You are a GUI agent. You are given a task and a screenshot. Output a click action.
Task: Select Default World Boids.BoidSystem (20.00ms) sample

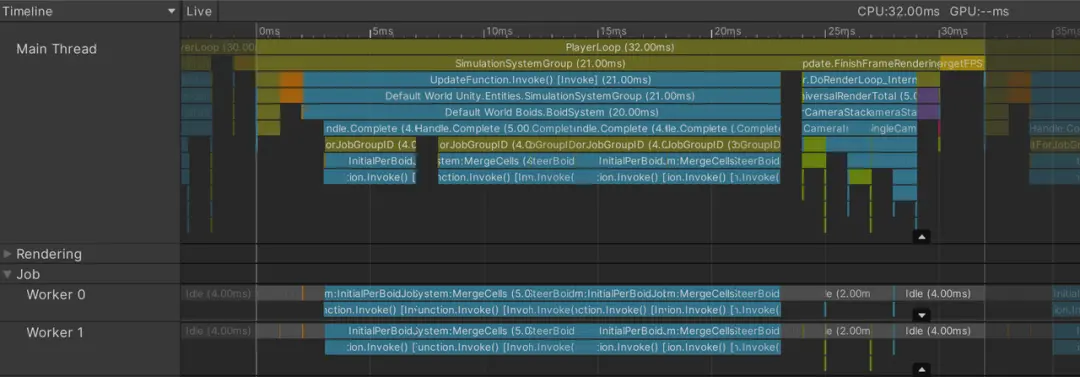pos(541,112)
